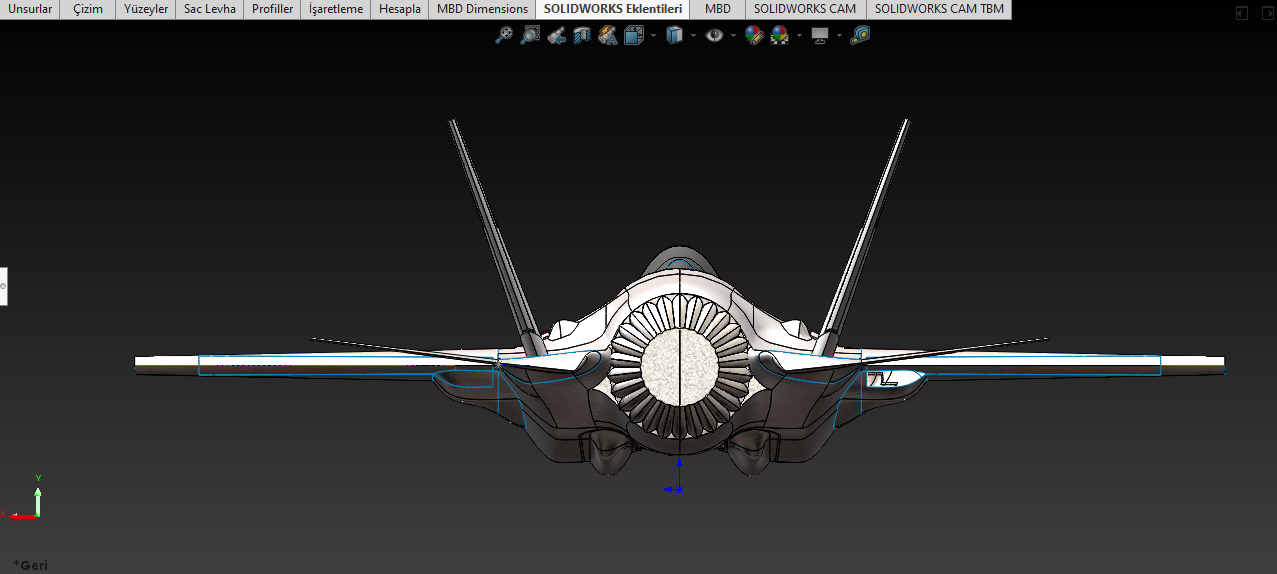Expand the View Orientation dropdown arrow
Viewport: 1277px width, 574px height.
click(653, 35)
